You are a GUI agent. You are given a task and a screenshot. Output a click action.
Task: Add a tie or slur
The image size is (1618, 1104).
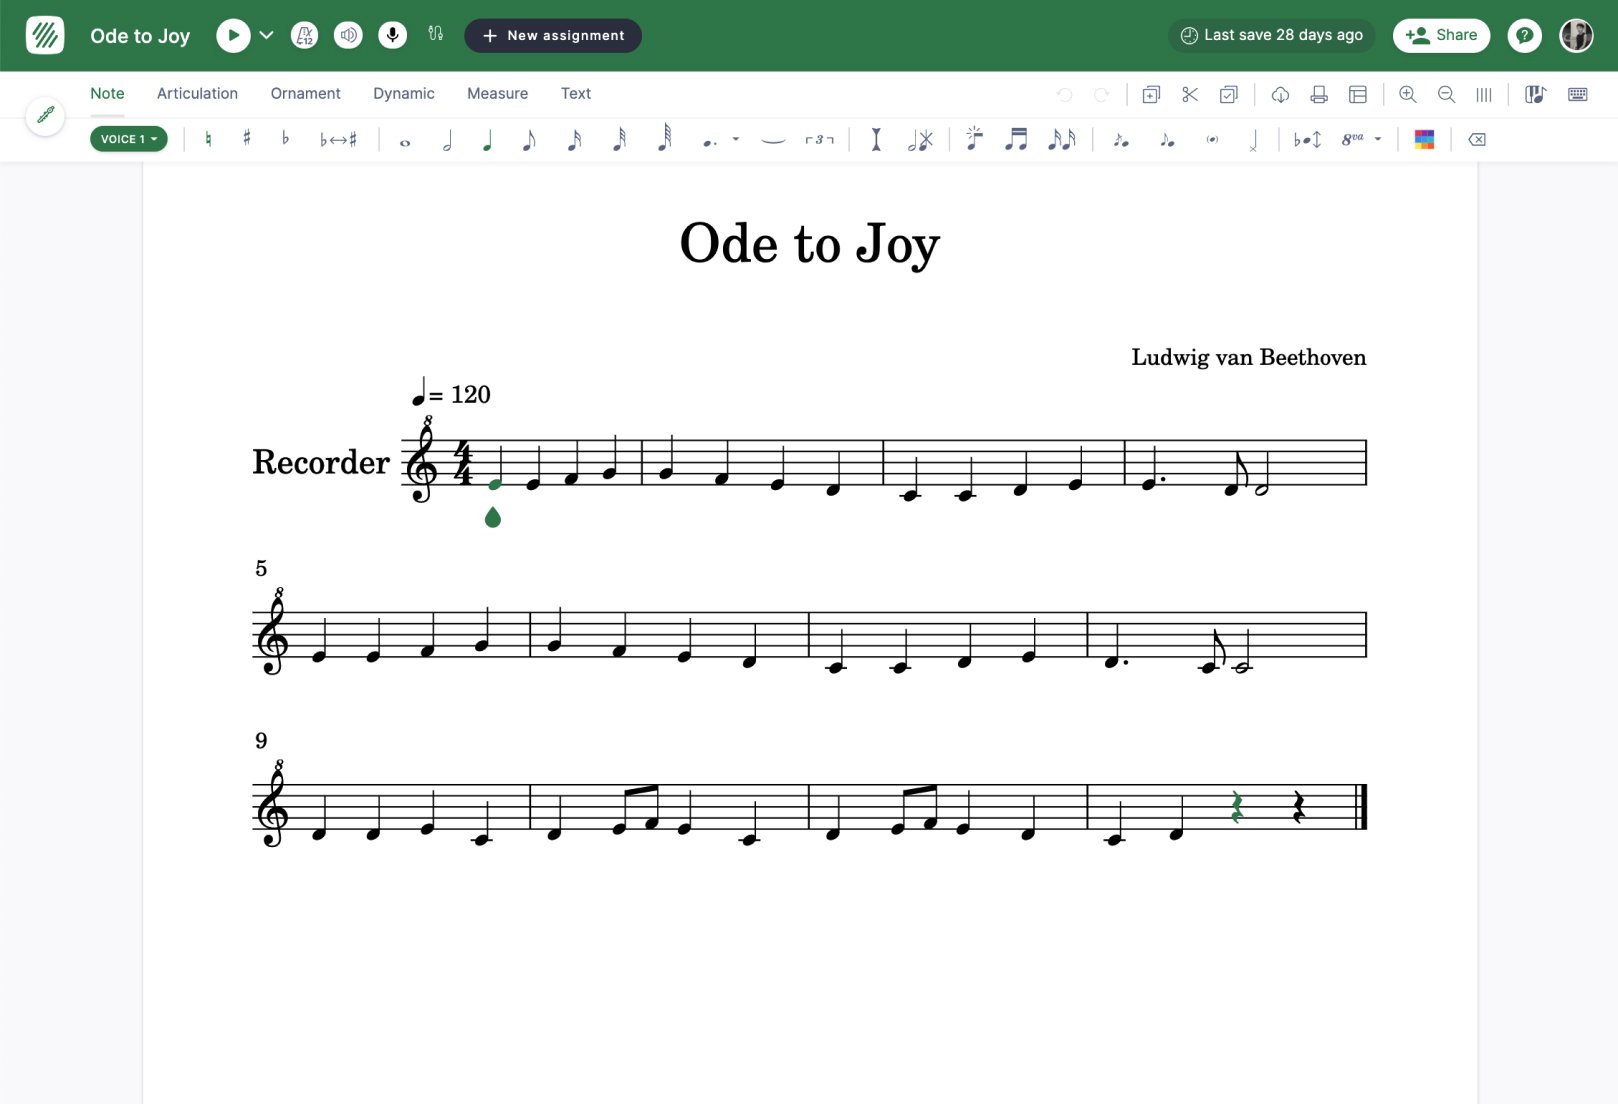(x=773, y=141)
